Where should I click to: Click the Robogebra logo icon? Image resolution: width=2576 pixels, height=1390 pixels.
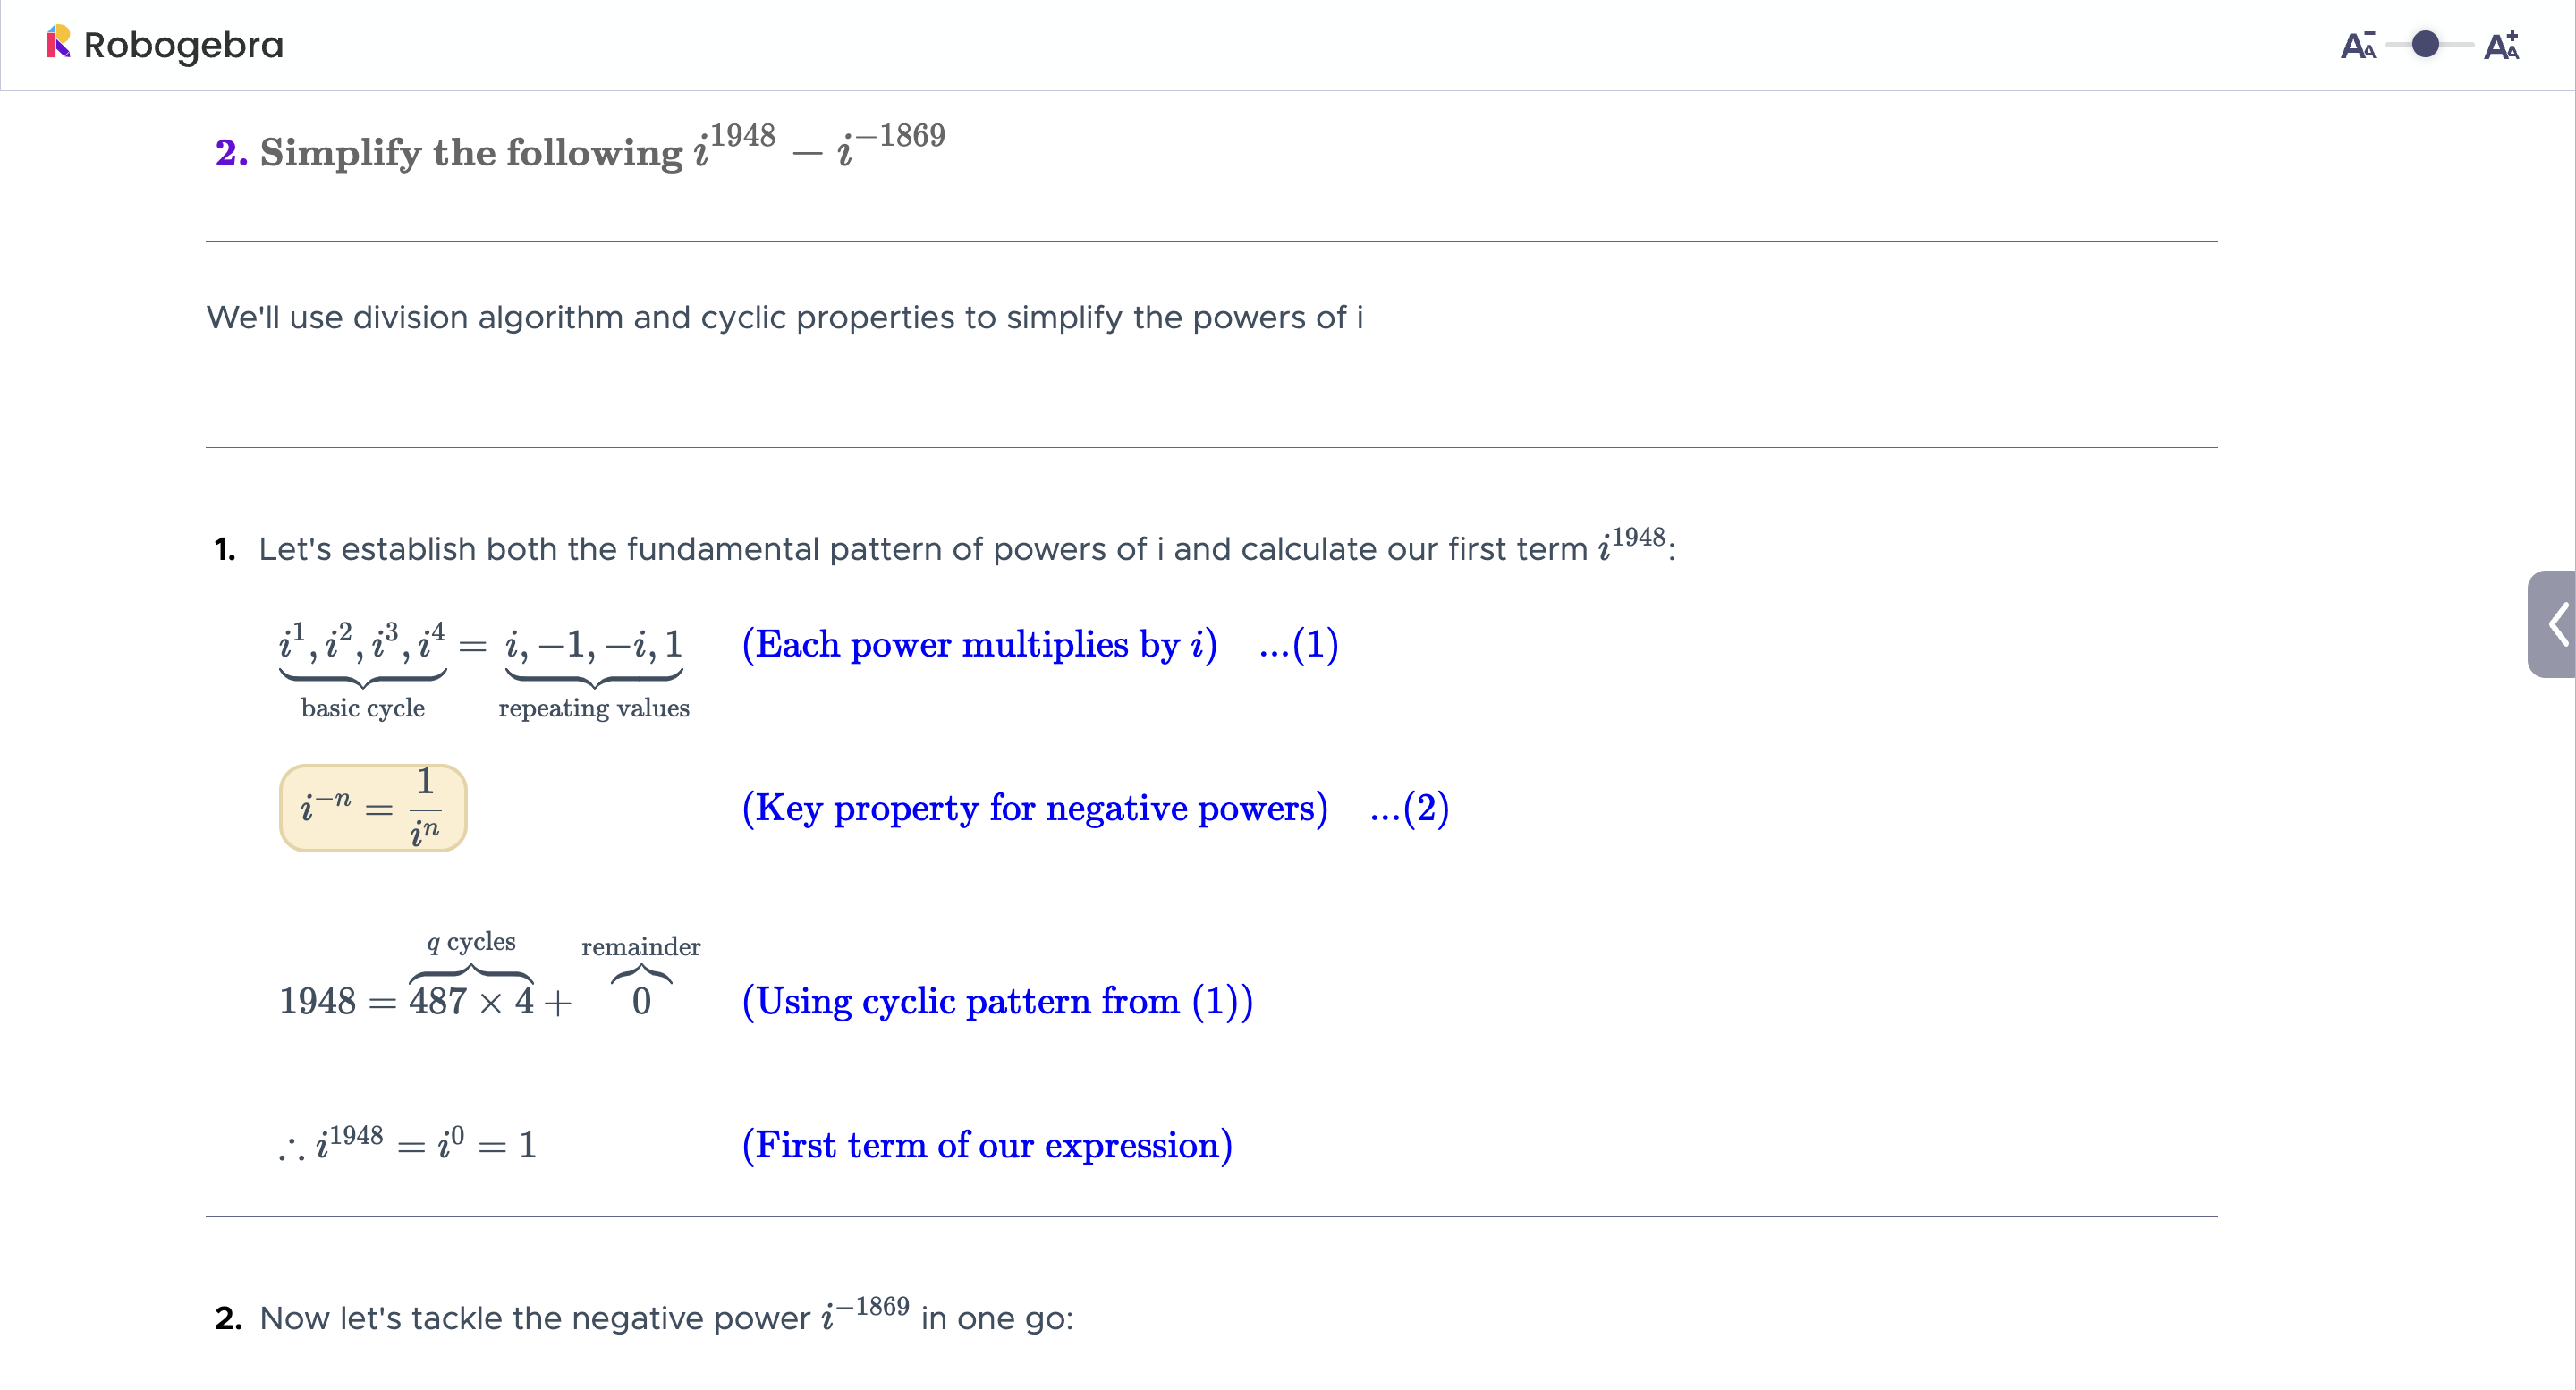click(x=58, y=42)
